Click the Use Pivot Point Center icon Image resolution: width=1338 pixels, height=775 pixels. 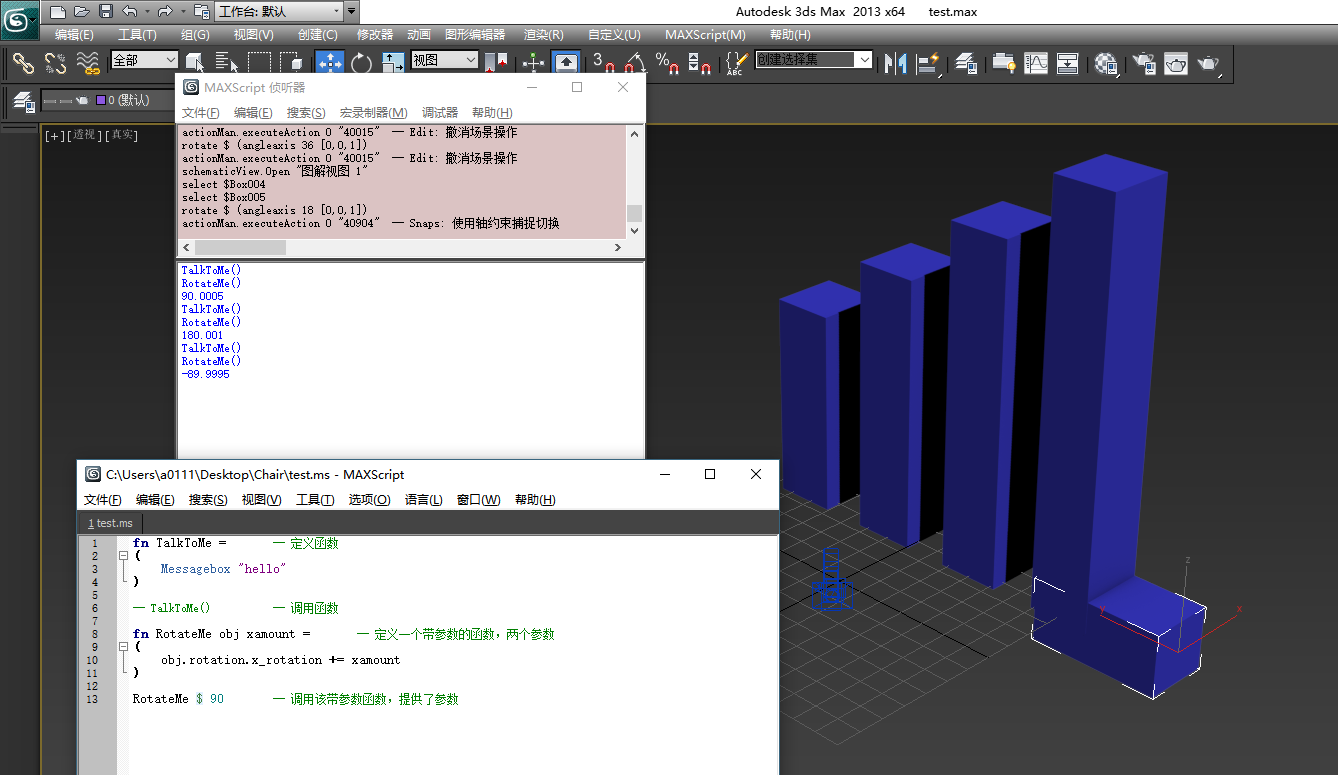pyautogui.click(x=496, y=63)
